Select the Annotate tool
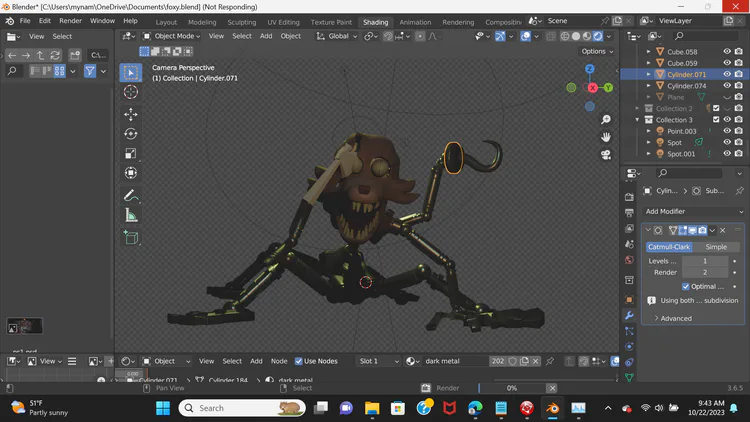 tap(131, 195)
